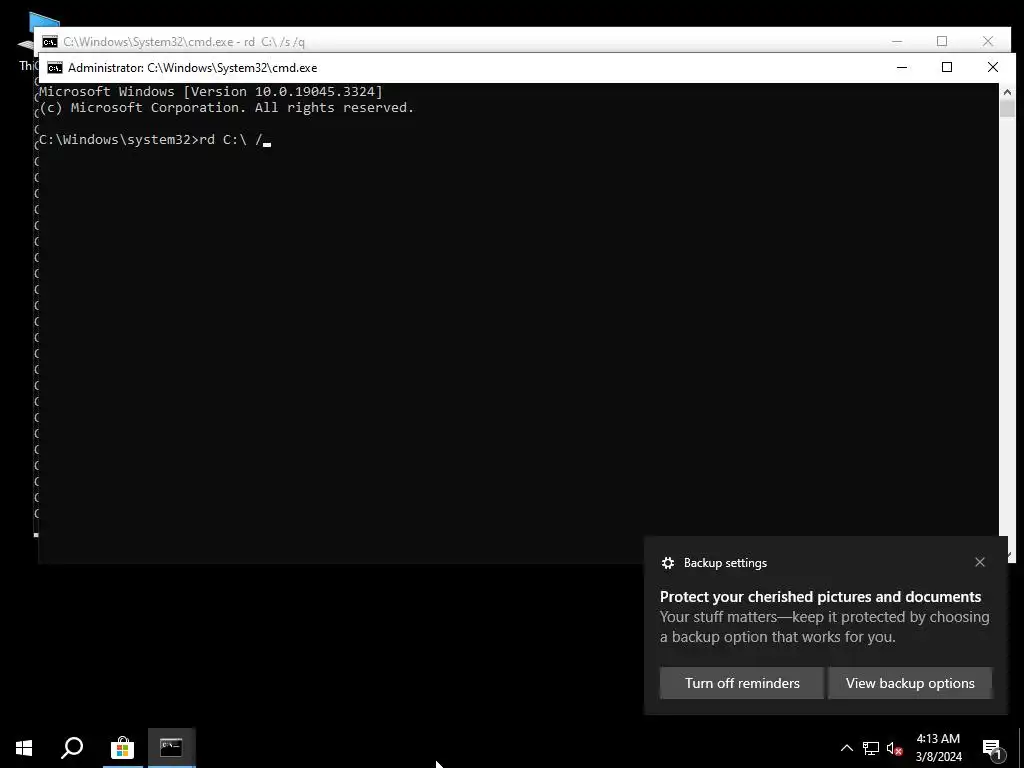The height and width of the screenshot is (768, 1024).
Task: Show hidden system tray icons
Action: [x=846, y=748]
